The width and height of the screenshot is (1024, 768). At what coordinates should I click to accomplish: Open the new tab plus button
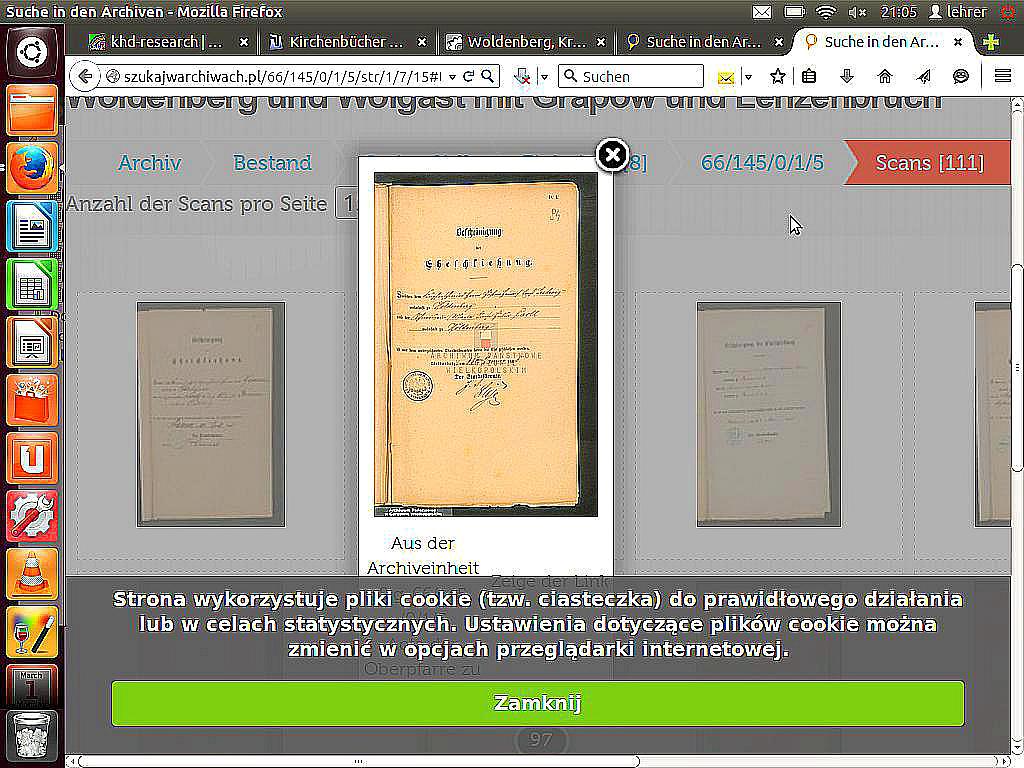tap(990, 42)
